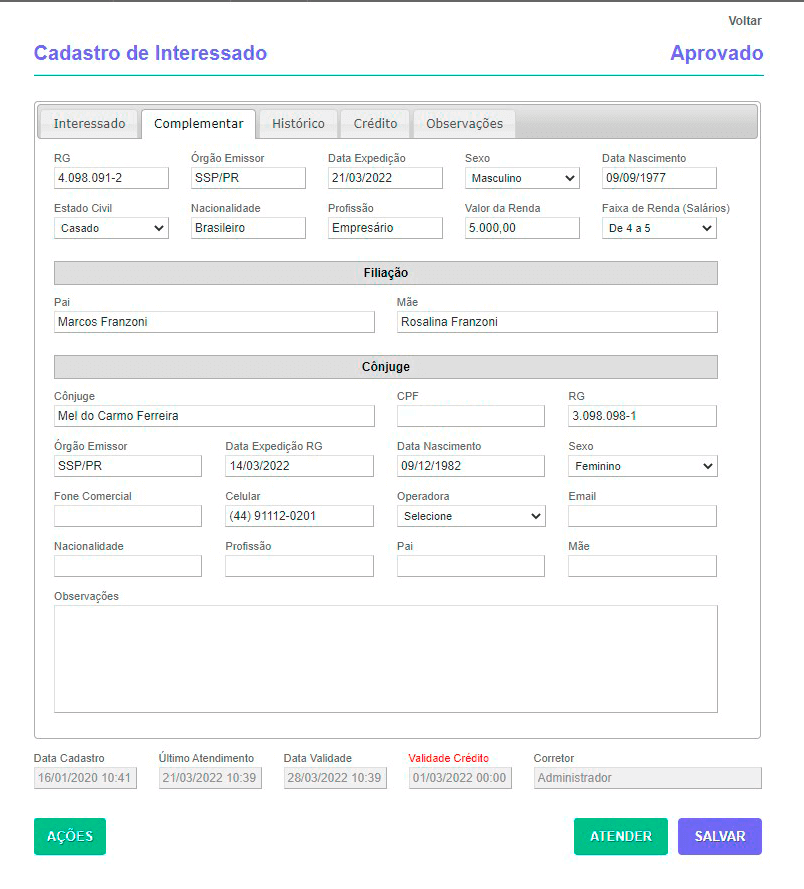The image size is (804, 889).
Task: View the Observações tab
Action: point(464,123)
